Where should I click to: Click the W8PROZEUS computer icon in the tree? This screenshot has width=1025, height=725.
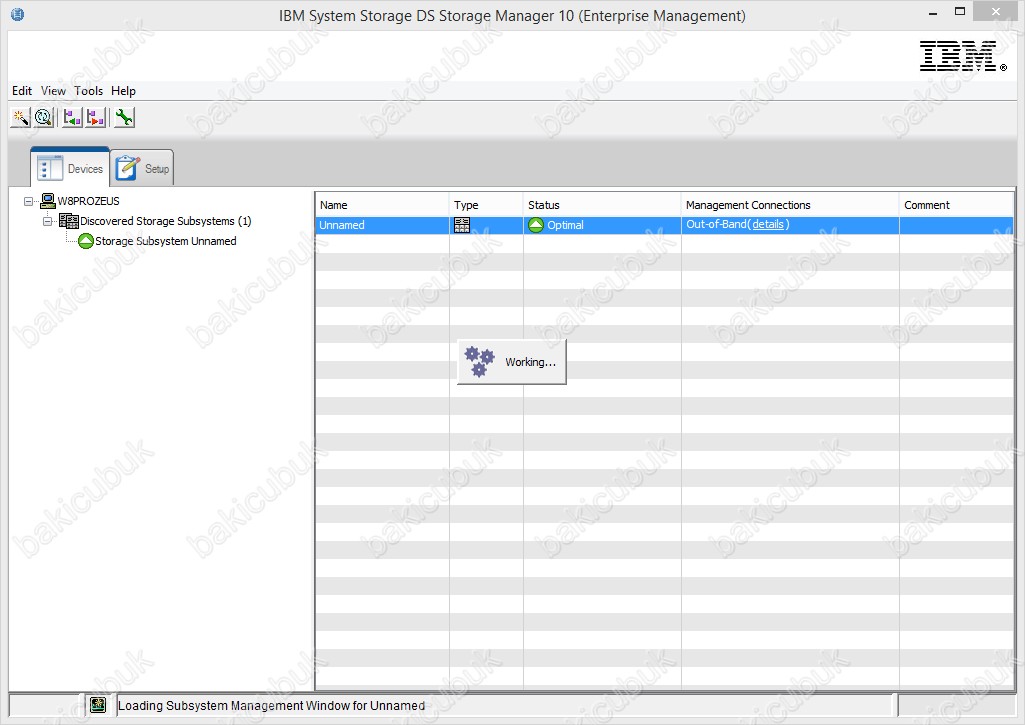[48, 201]
